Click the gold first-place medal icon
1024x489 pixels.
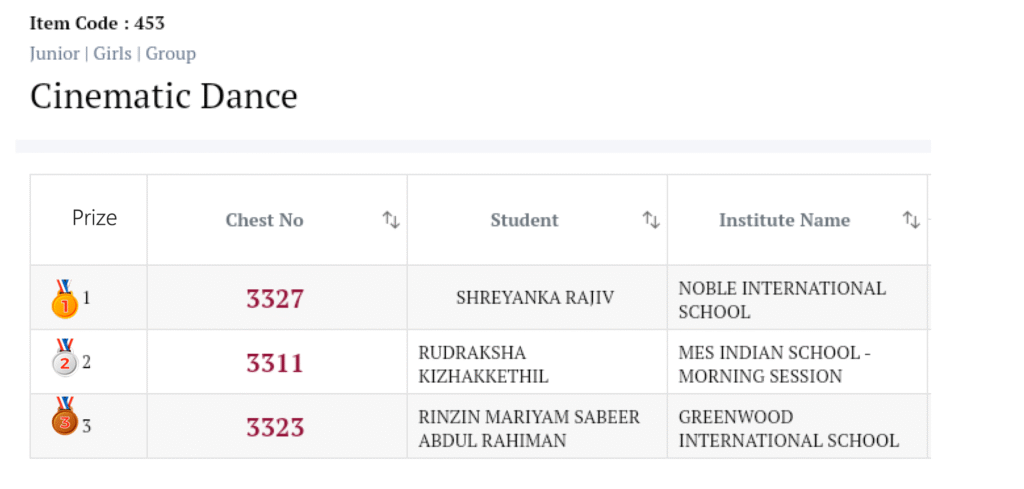coord(64,298)
